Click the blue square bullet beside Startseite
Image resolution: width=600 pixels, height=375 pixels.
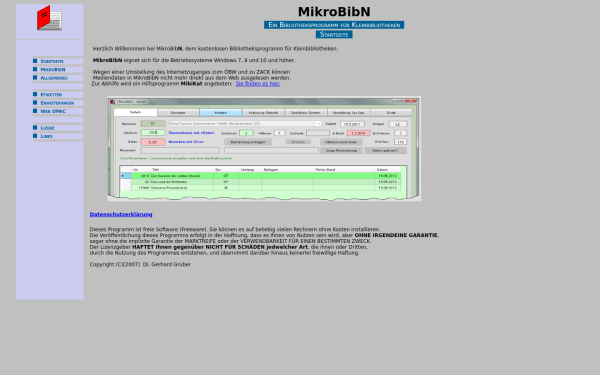coord(35,61)
